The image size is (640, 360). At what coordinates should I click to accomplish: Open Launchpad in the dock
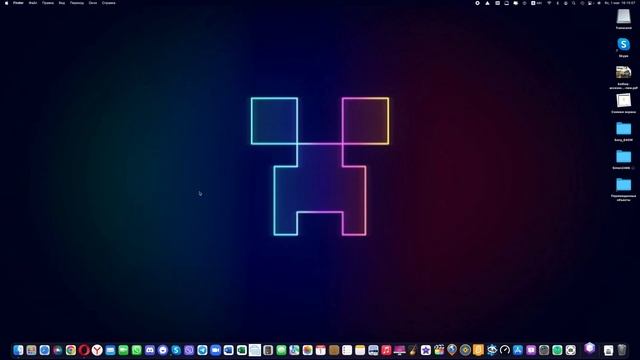coord(31,350)
